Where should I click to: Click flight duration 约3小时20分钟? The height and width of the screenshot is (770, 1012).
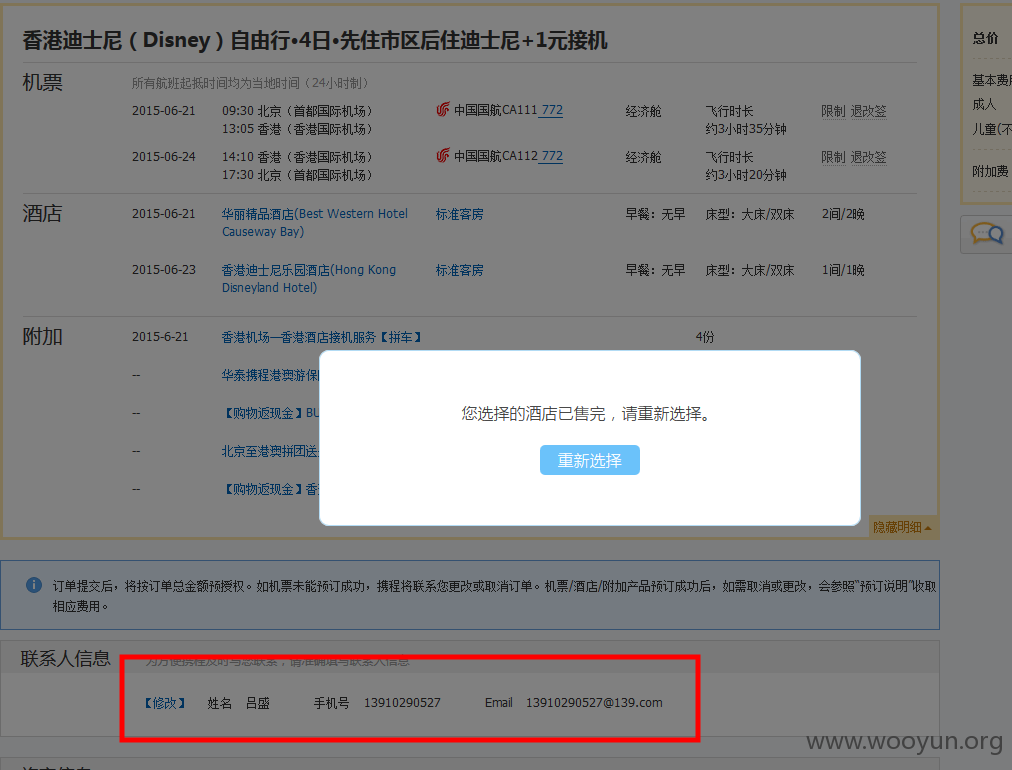pos(745,175)
